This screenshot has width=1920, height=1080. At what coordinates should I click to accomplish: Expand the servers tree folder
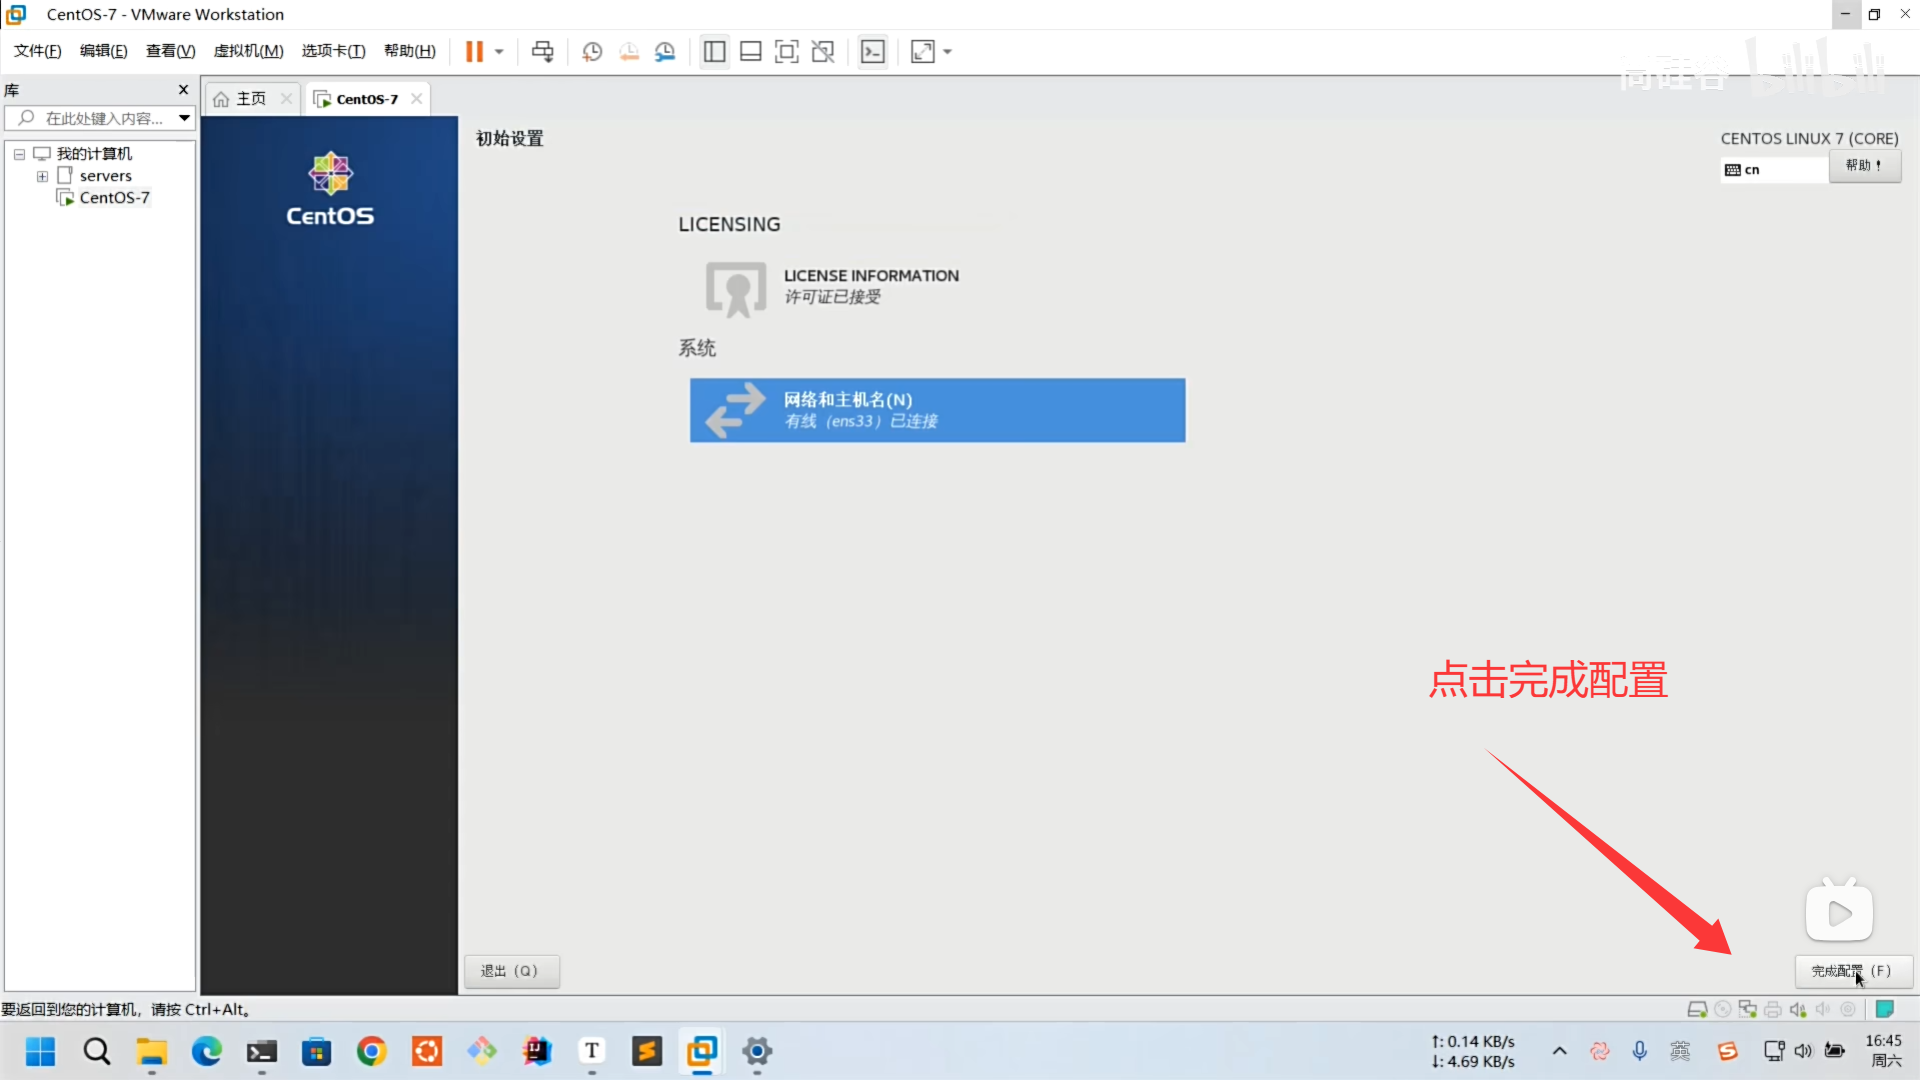click(42, 176)
